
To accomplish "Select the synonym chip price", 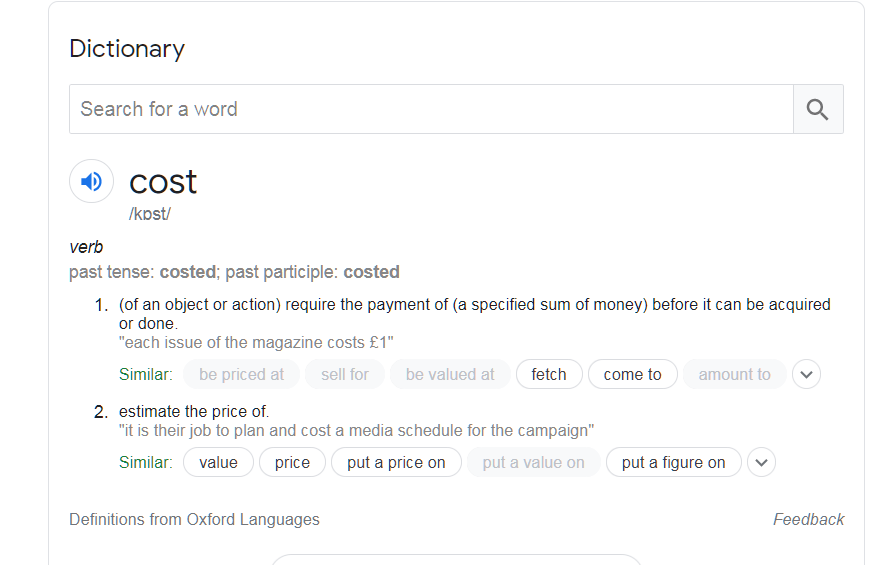I will click(x=292, y=463).
